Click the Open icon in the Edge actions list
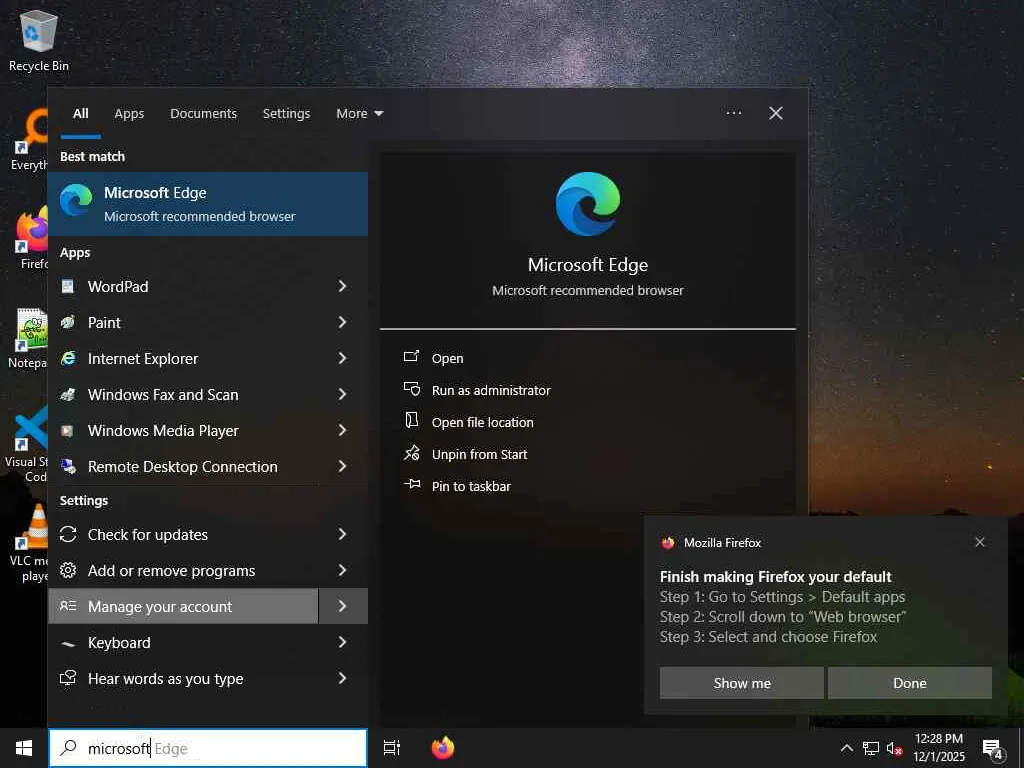1024x768 pixels. coord(411,357)
